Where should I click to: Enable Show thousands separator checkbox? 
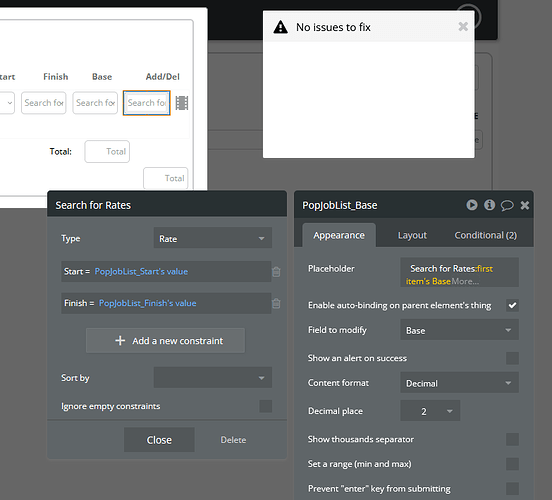coord(512,439)
